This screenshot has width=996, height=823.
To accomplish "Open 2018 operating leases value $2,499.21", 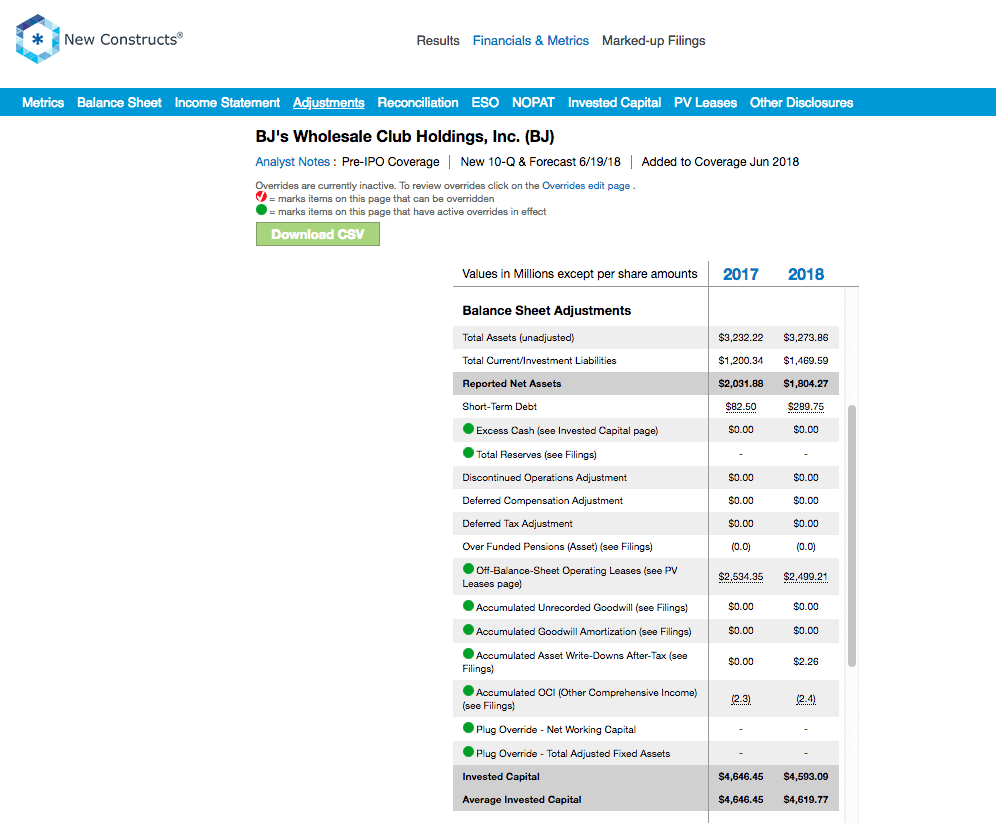I will (805, 577).
